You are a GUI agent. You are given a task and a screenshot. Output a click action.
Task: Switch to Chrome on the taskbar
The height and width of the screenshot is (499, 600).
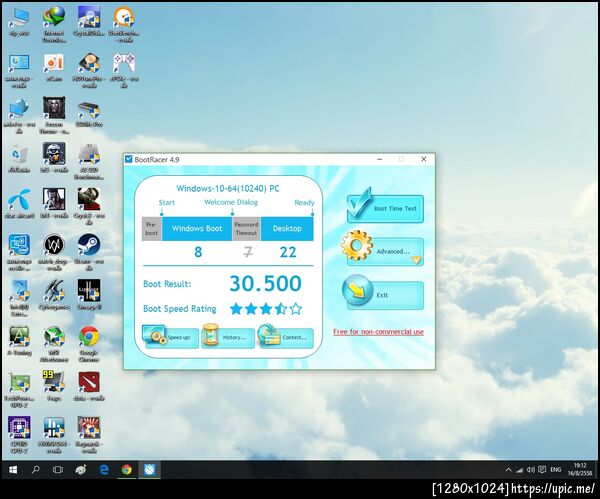(x=127, y=470)
